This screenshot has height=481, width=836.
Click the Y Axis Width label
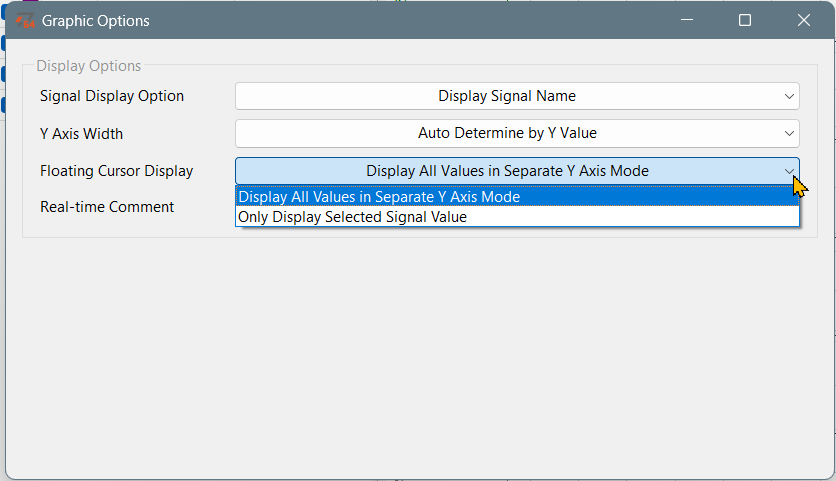coord(82,133)
